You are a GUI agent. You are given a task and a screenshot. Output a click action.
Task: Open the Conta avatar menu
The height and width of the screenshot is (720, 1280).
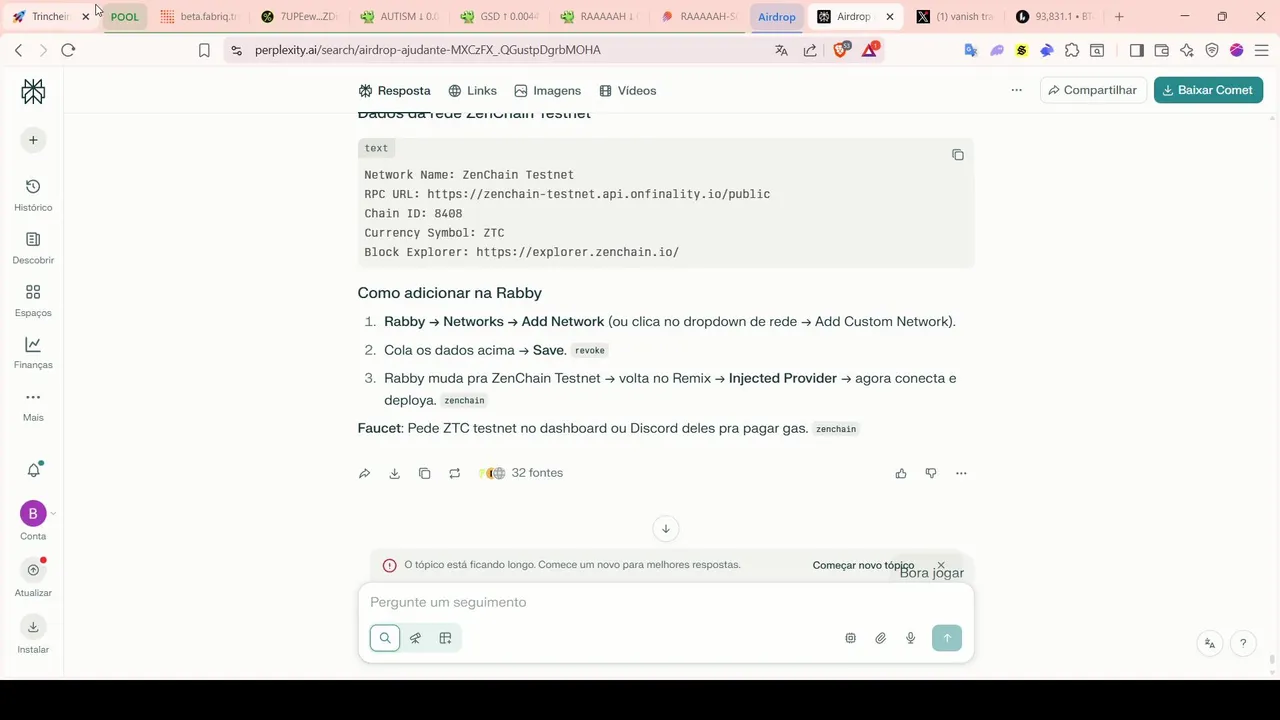[x=33, y=514]
